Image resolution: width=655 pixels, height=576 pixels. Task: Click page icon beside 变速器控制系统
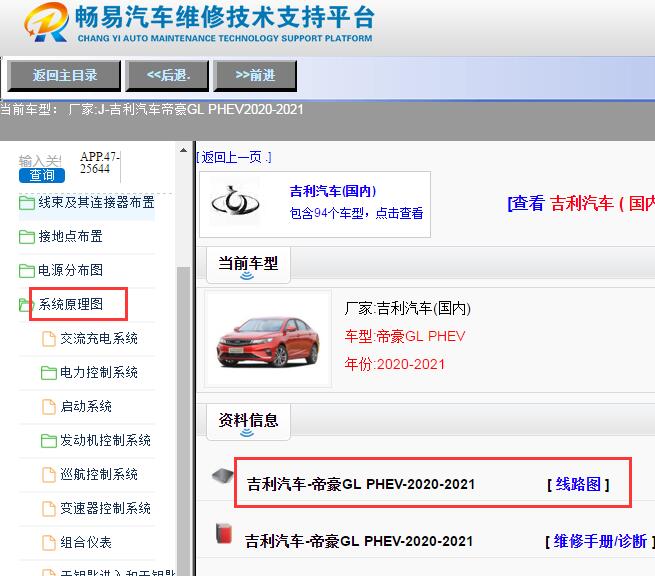coord(49,509)
